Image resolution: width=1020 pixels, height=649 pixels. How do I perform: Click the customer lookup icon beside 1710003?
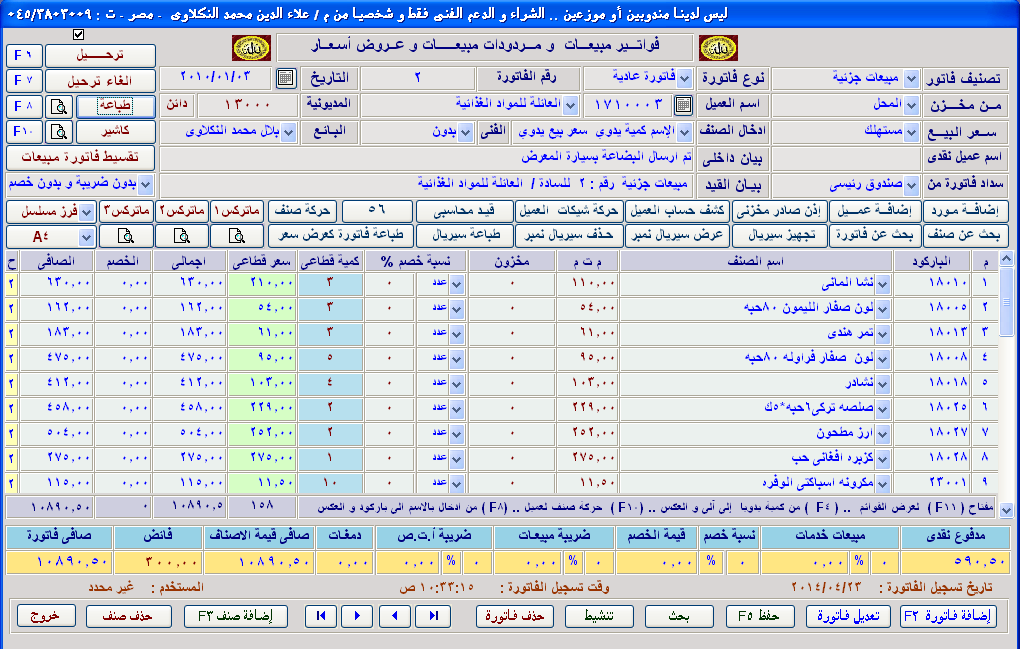pos(683,105)
